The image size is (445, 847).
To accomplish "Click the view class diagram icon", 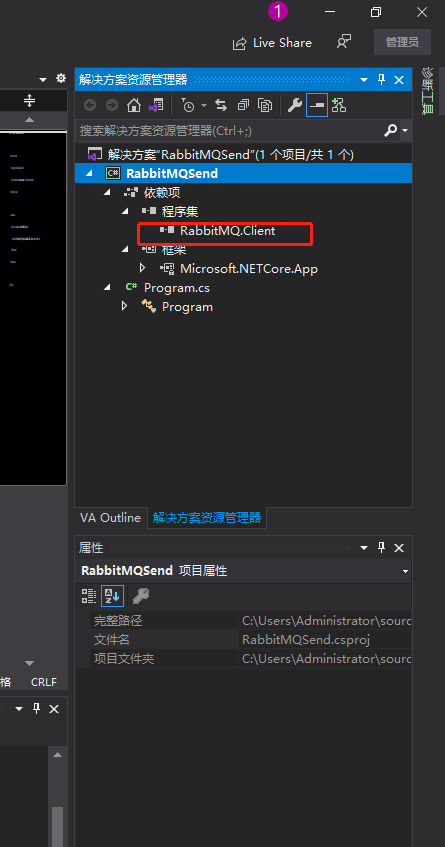I will [339, 105].
